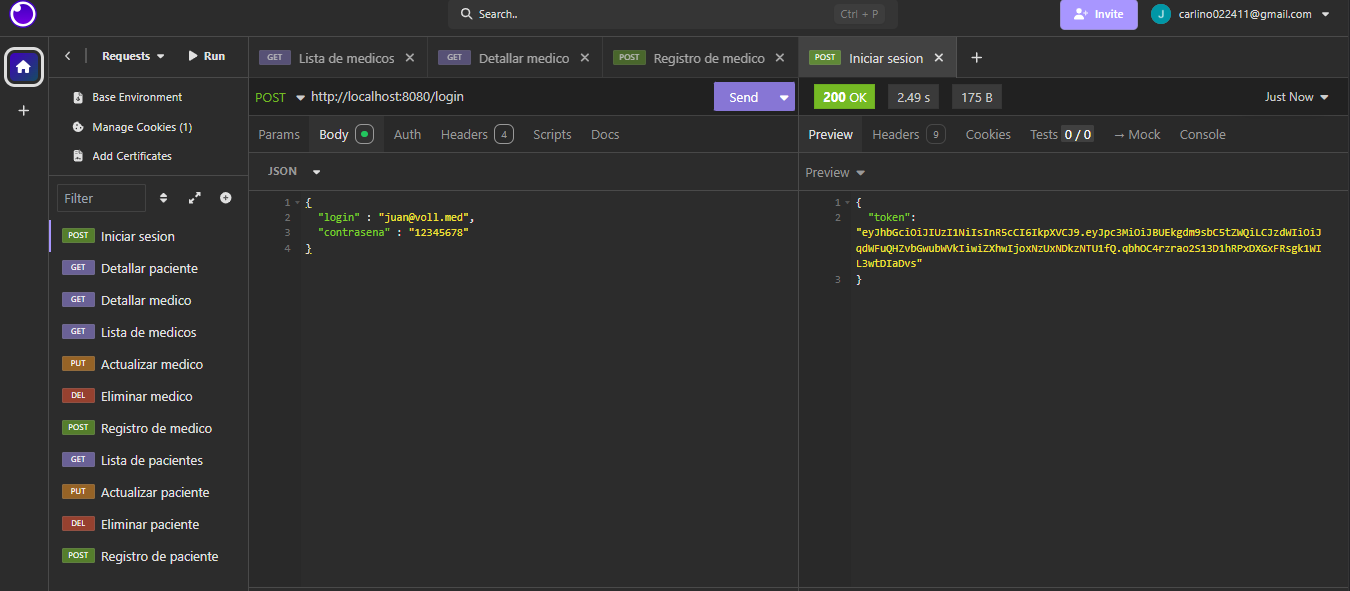
Task: Switch to the Detallar medico tab
Action: [515, 58]
